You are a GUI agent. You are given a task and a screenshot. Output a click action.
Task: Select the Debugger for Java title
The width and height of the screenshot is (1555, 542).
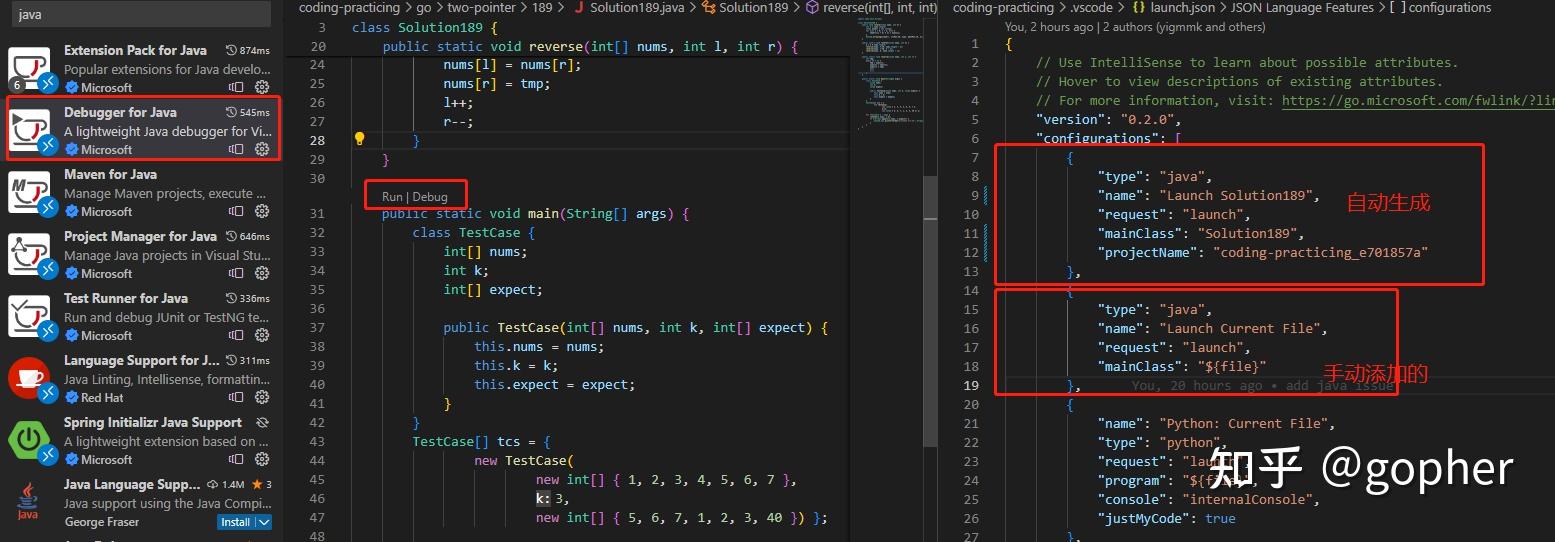point(120,112)
